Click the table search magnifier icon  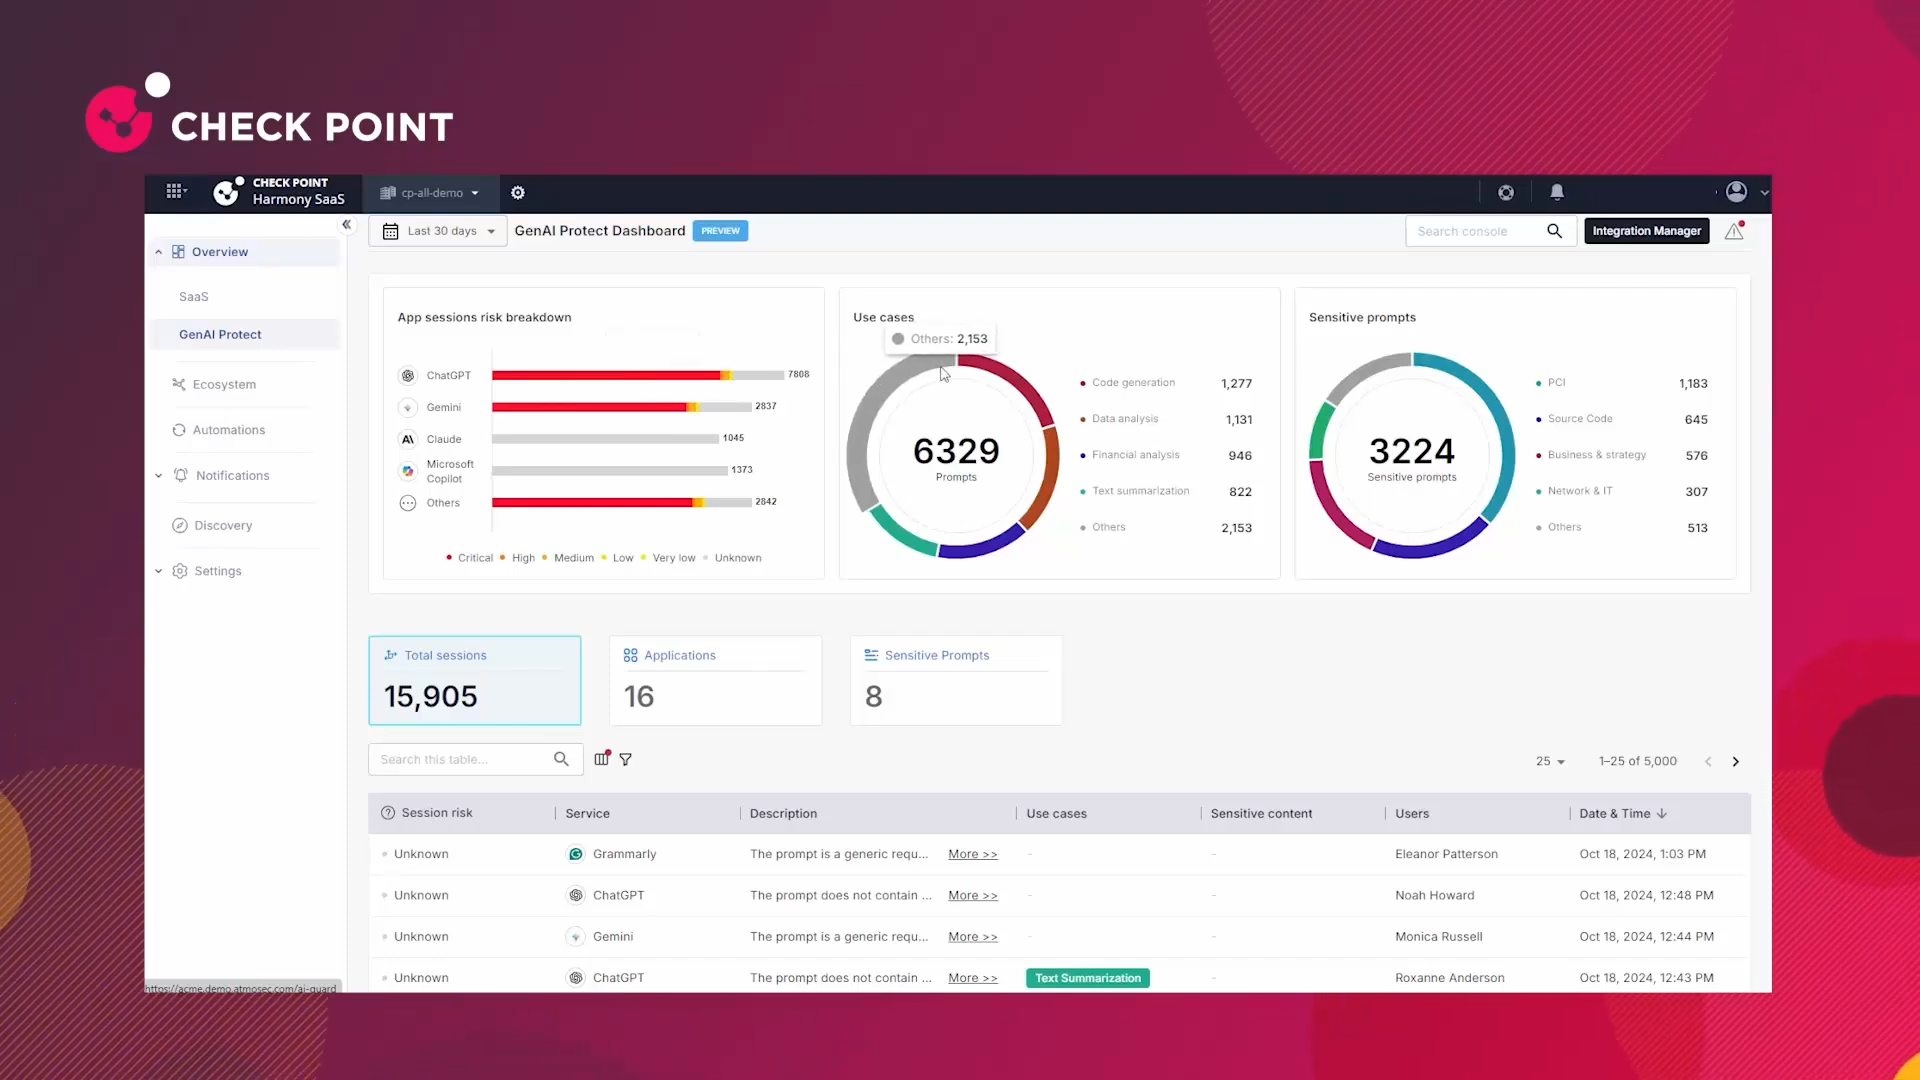(x=561, y=760)
